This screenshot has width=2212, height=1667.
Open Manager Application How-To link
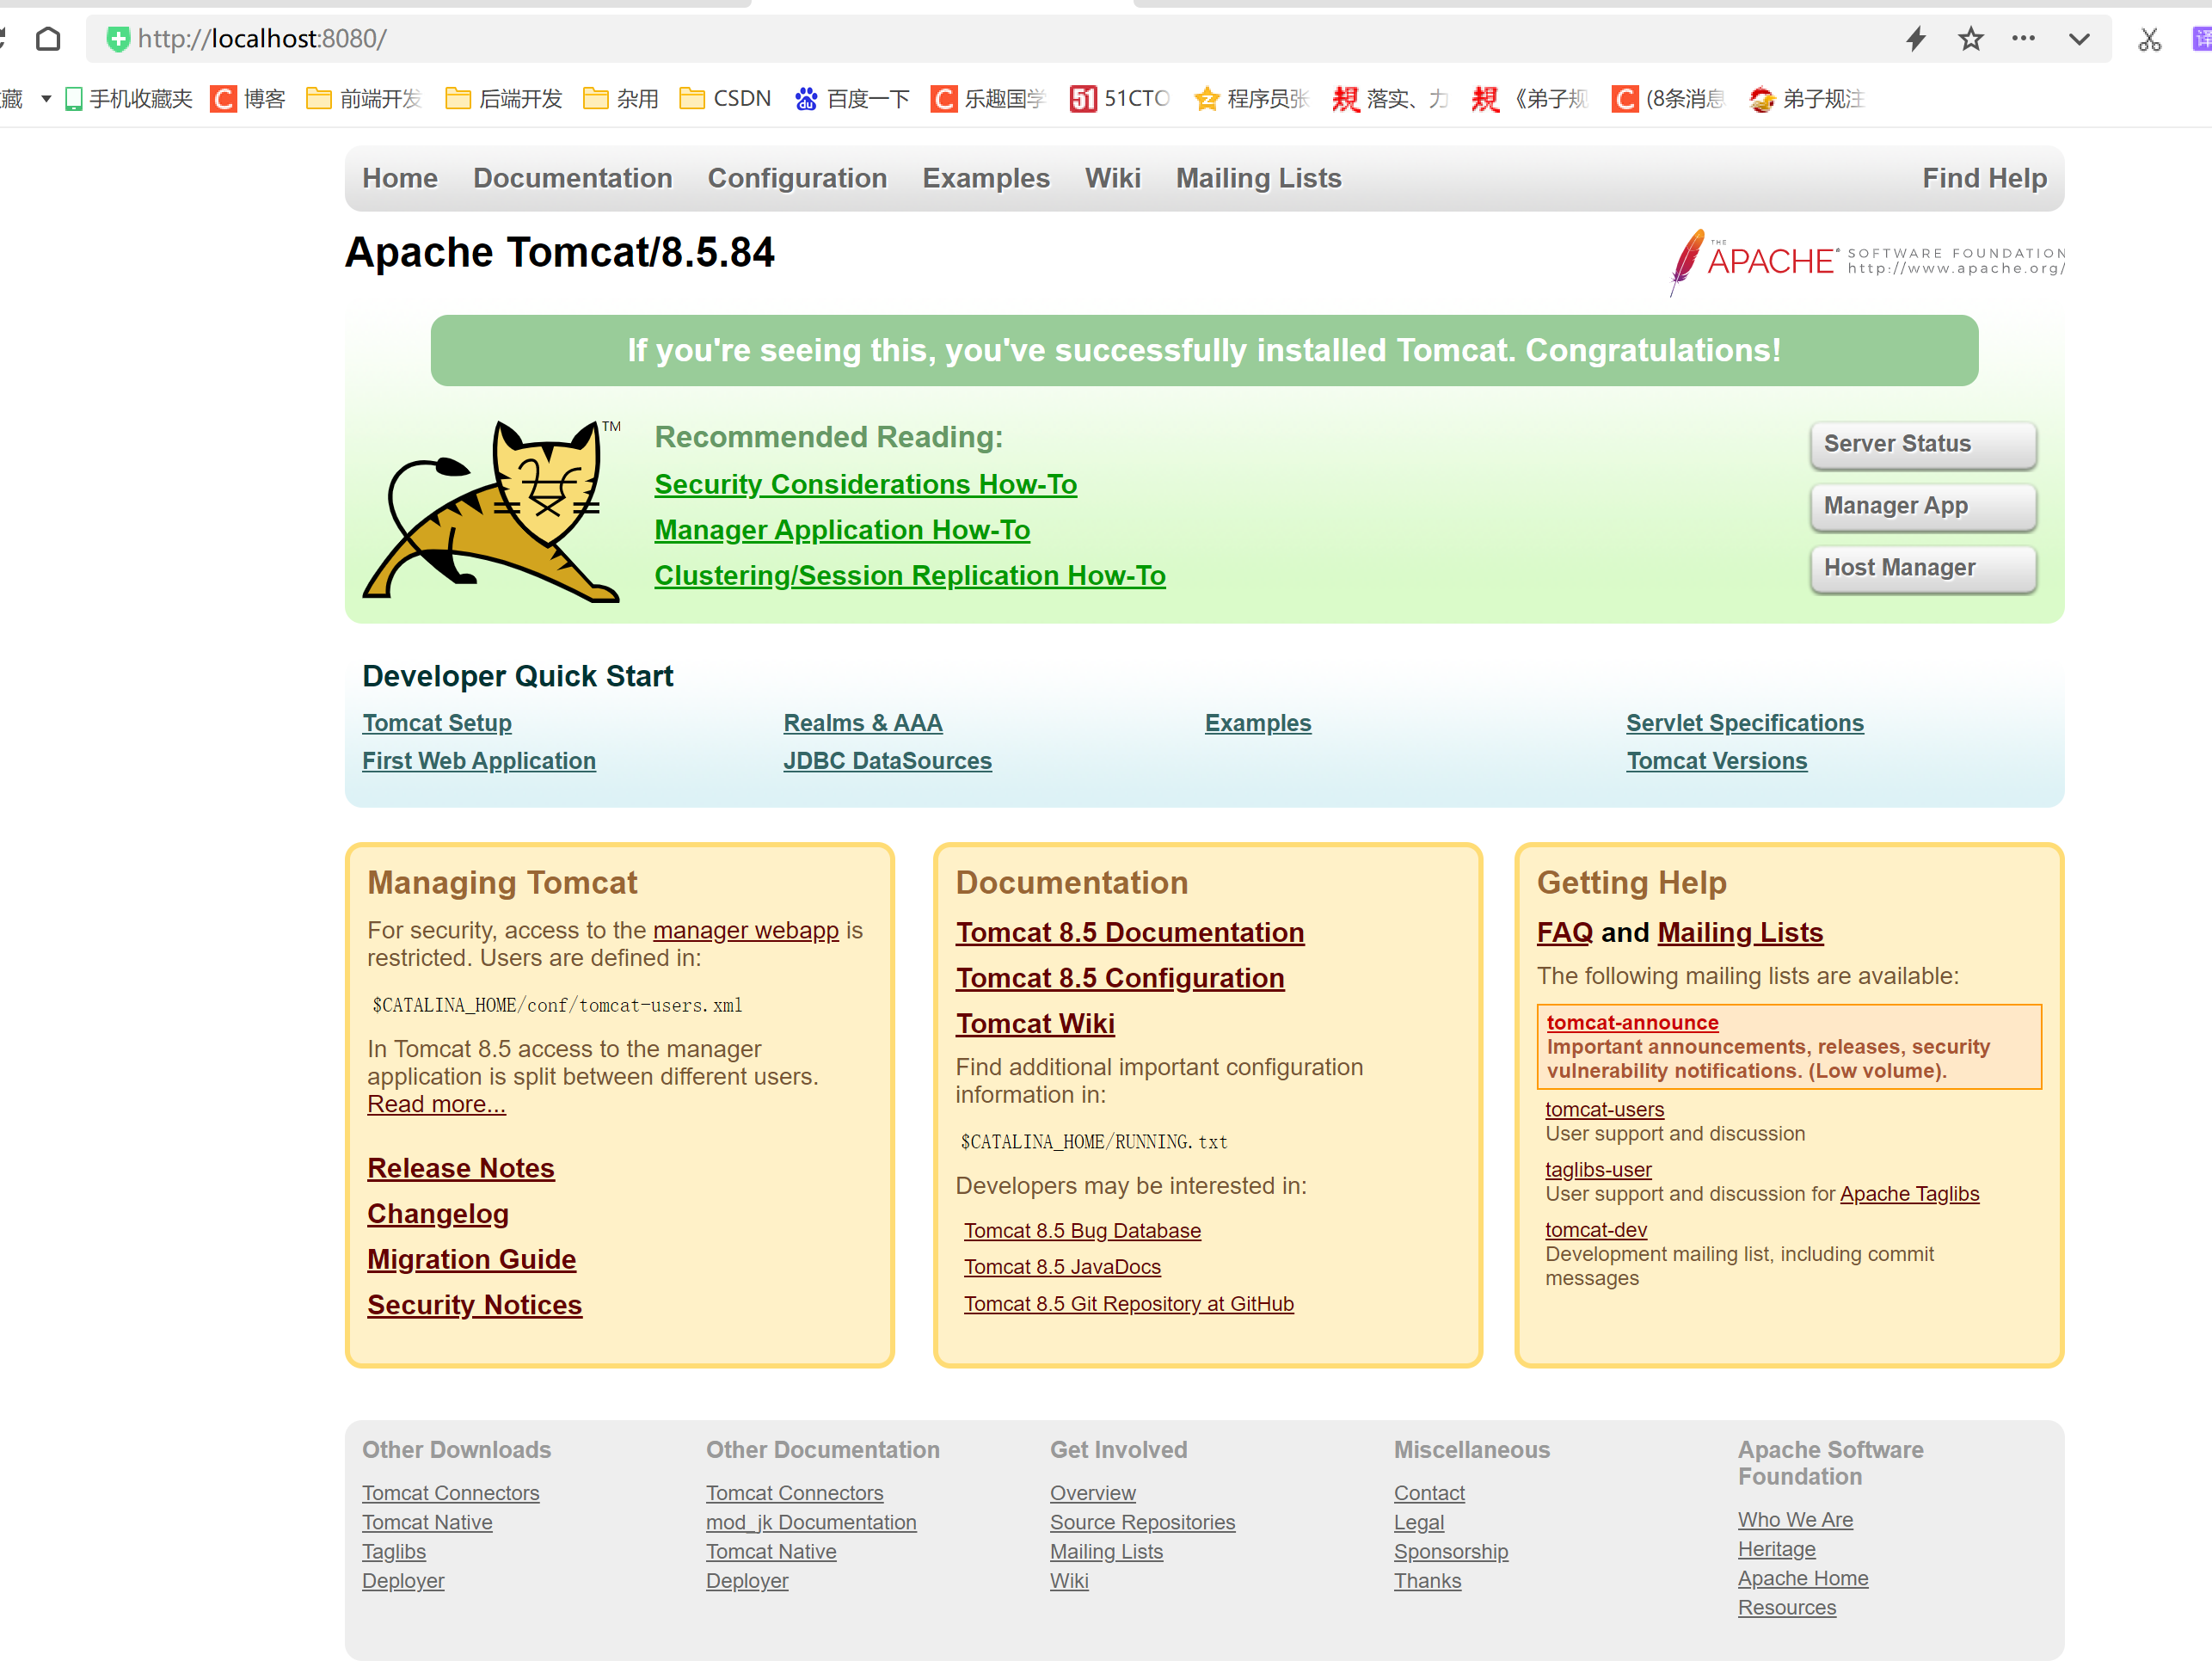842,530
